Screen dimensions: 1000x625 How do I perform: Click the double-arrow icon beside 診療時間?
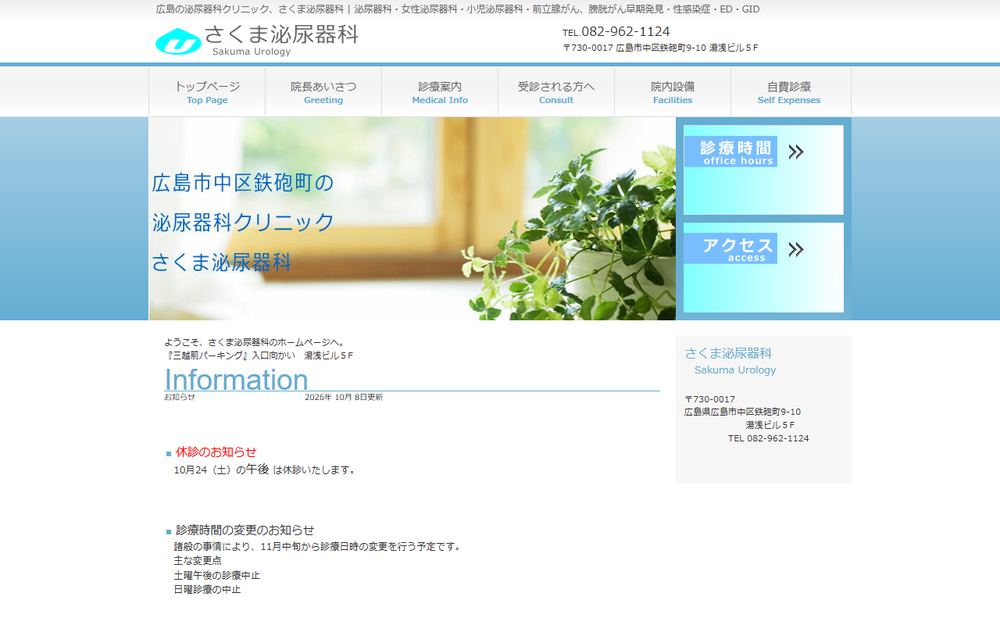[795, 152]
